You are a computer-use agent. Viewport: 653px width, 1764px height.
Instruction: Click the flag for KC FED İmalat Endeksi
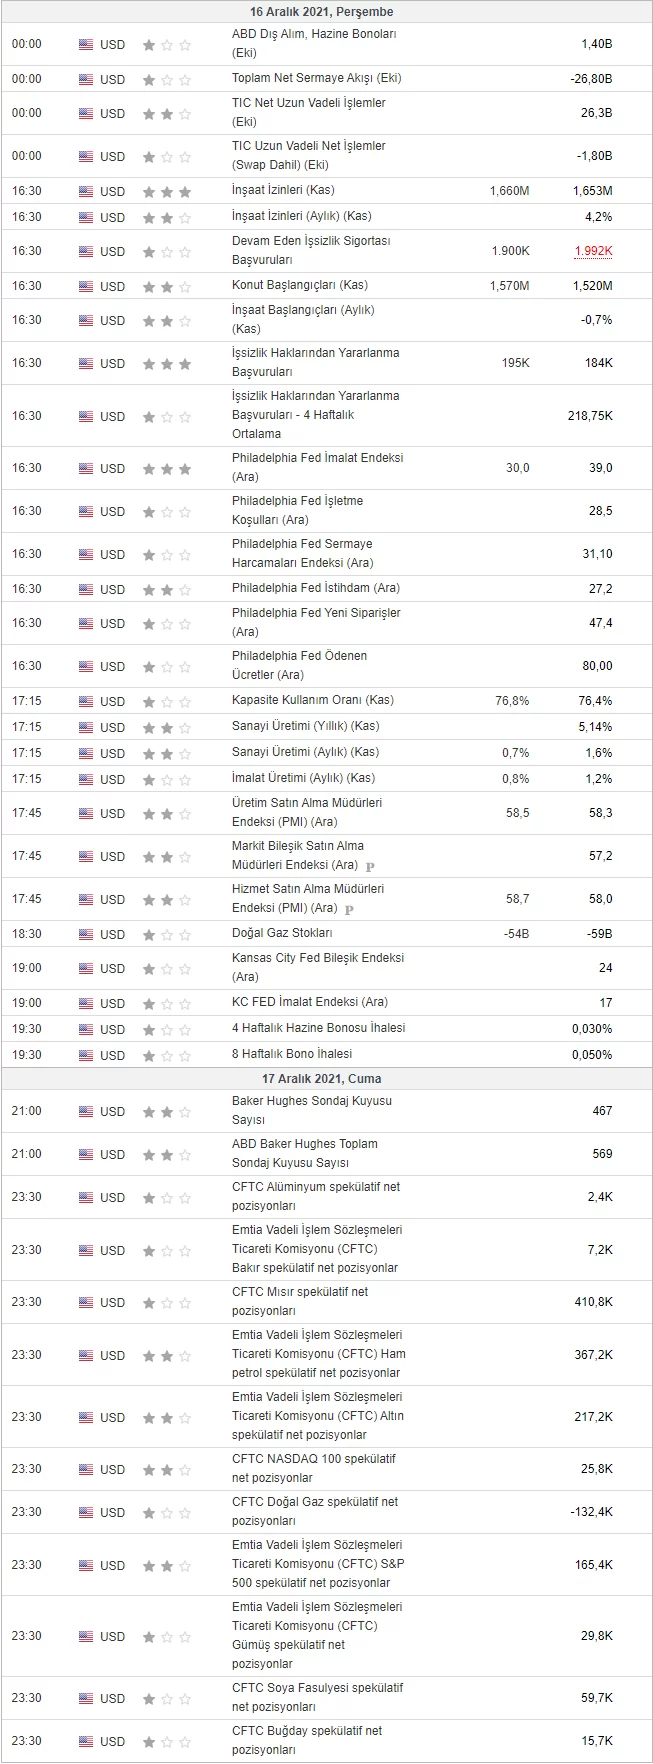86,1003
